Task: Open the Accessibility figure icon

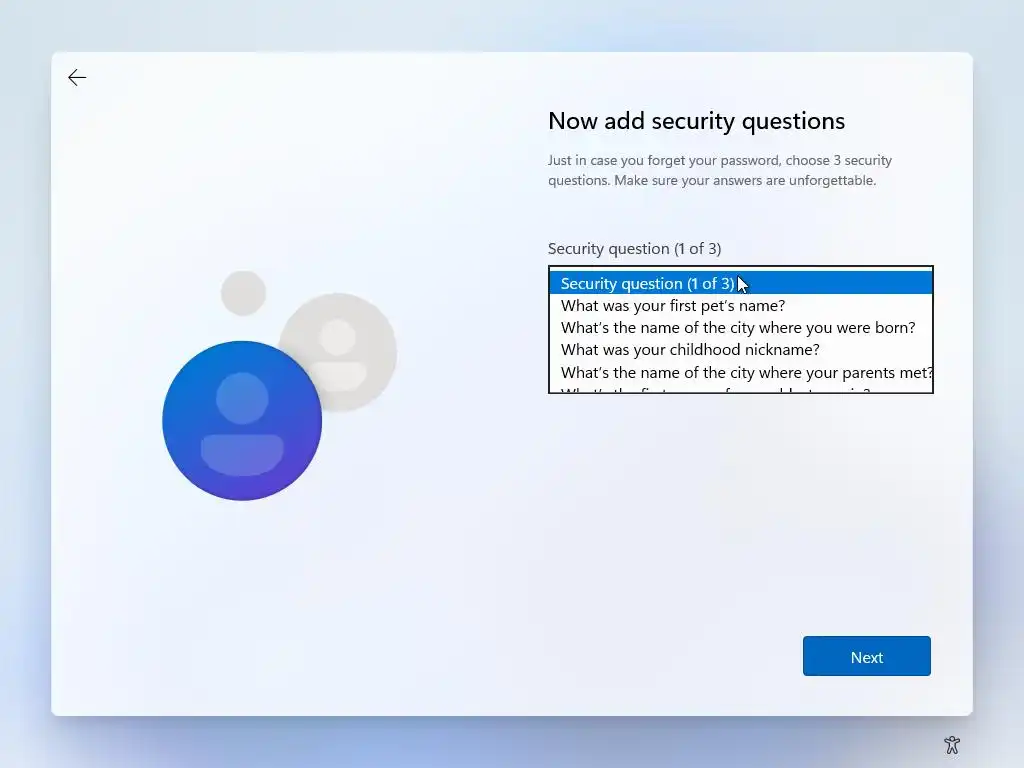Action: tap(952, 744)
